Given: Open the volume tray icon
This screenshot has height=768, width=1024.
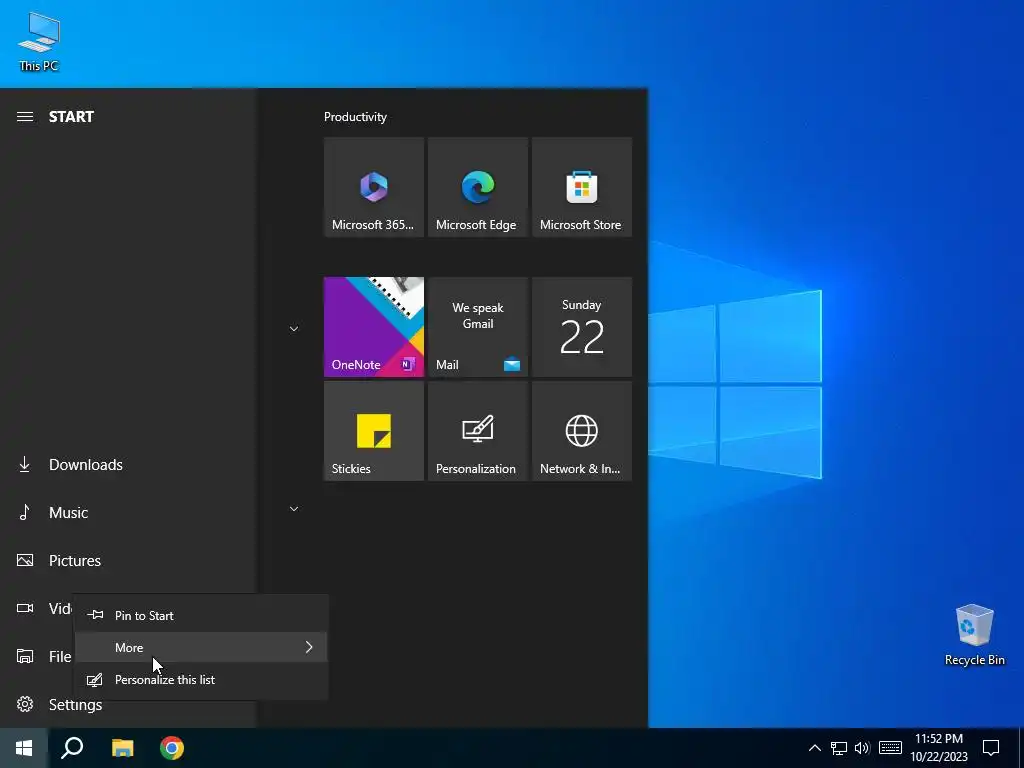Looking at the screenshot, I should coord(862,748).
